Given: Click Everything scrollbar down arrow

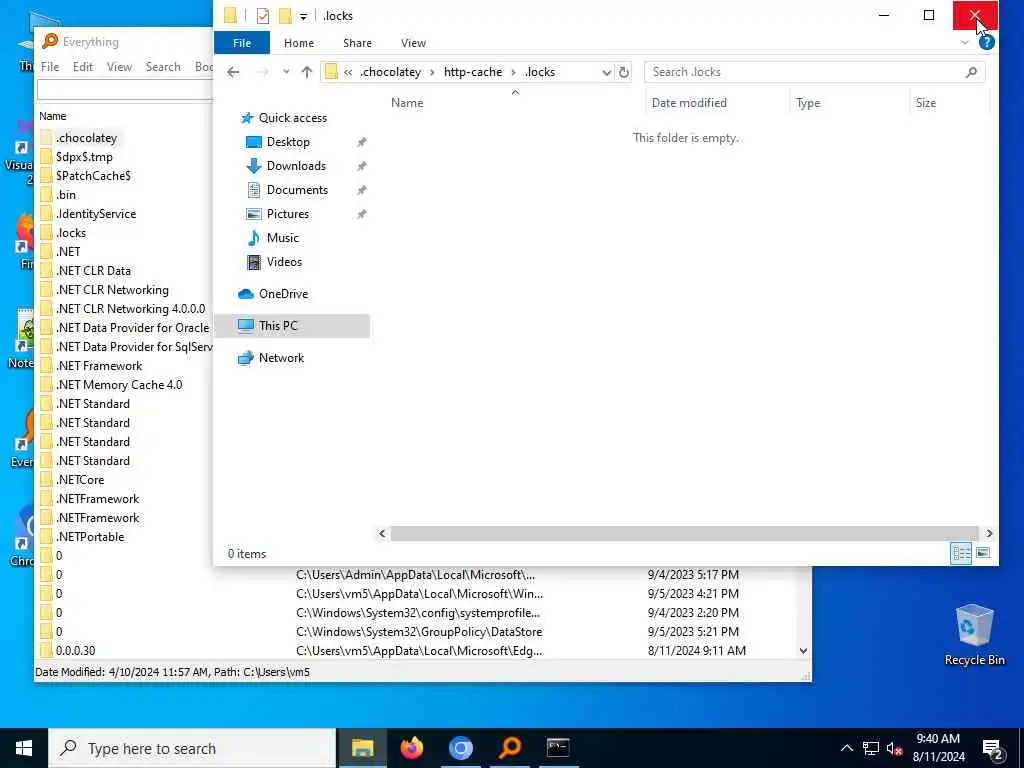Looking at the screenshot, I should pyautogui.click(x=803, y=651).
